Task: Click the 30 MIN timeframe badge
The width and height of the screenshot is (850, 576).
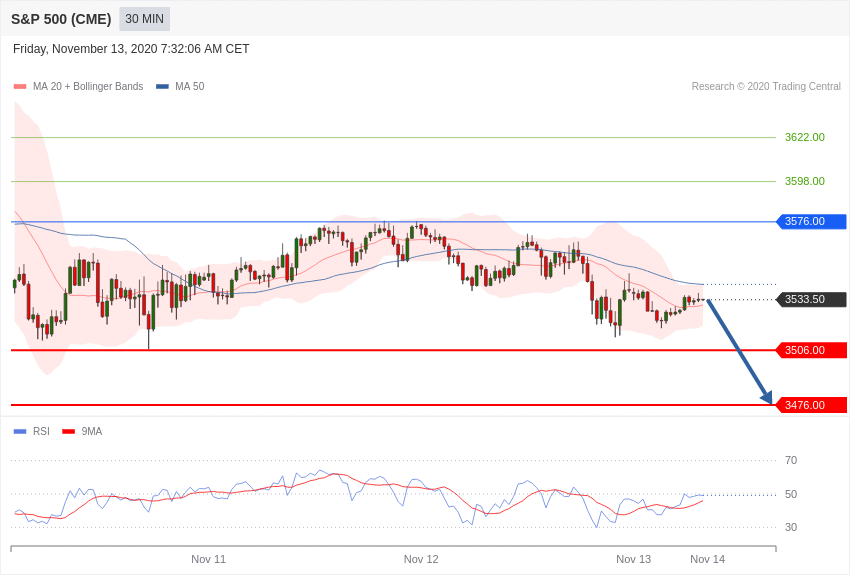Action: 144,19
